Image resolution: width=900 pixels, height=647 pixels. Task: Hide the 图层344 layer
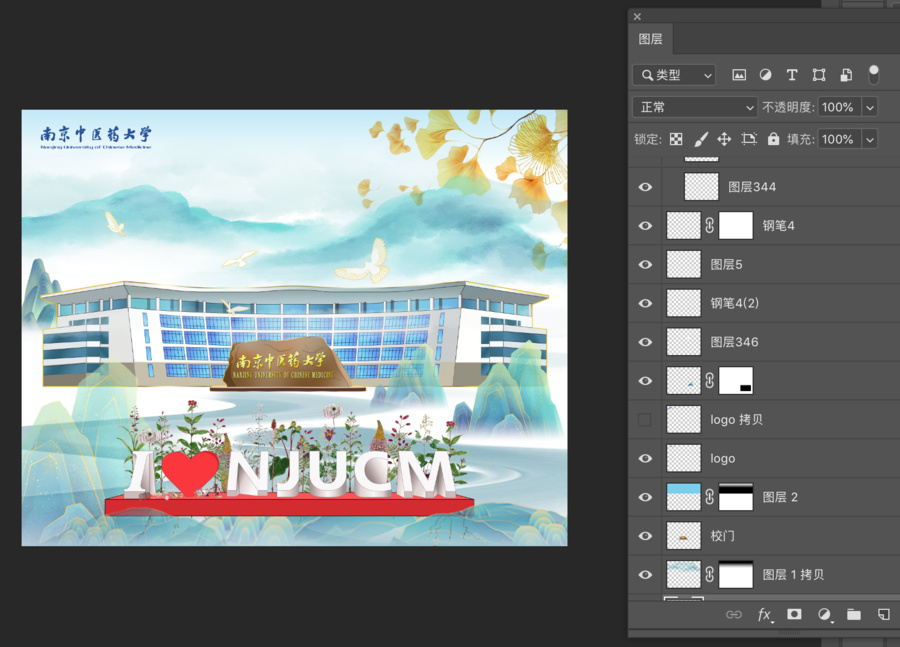(645, 187)
